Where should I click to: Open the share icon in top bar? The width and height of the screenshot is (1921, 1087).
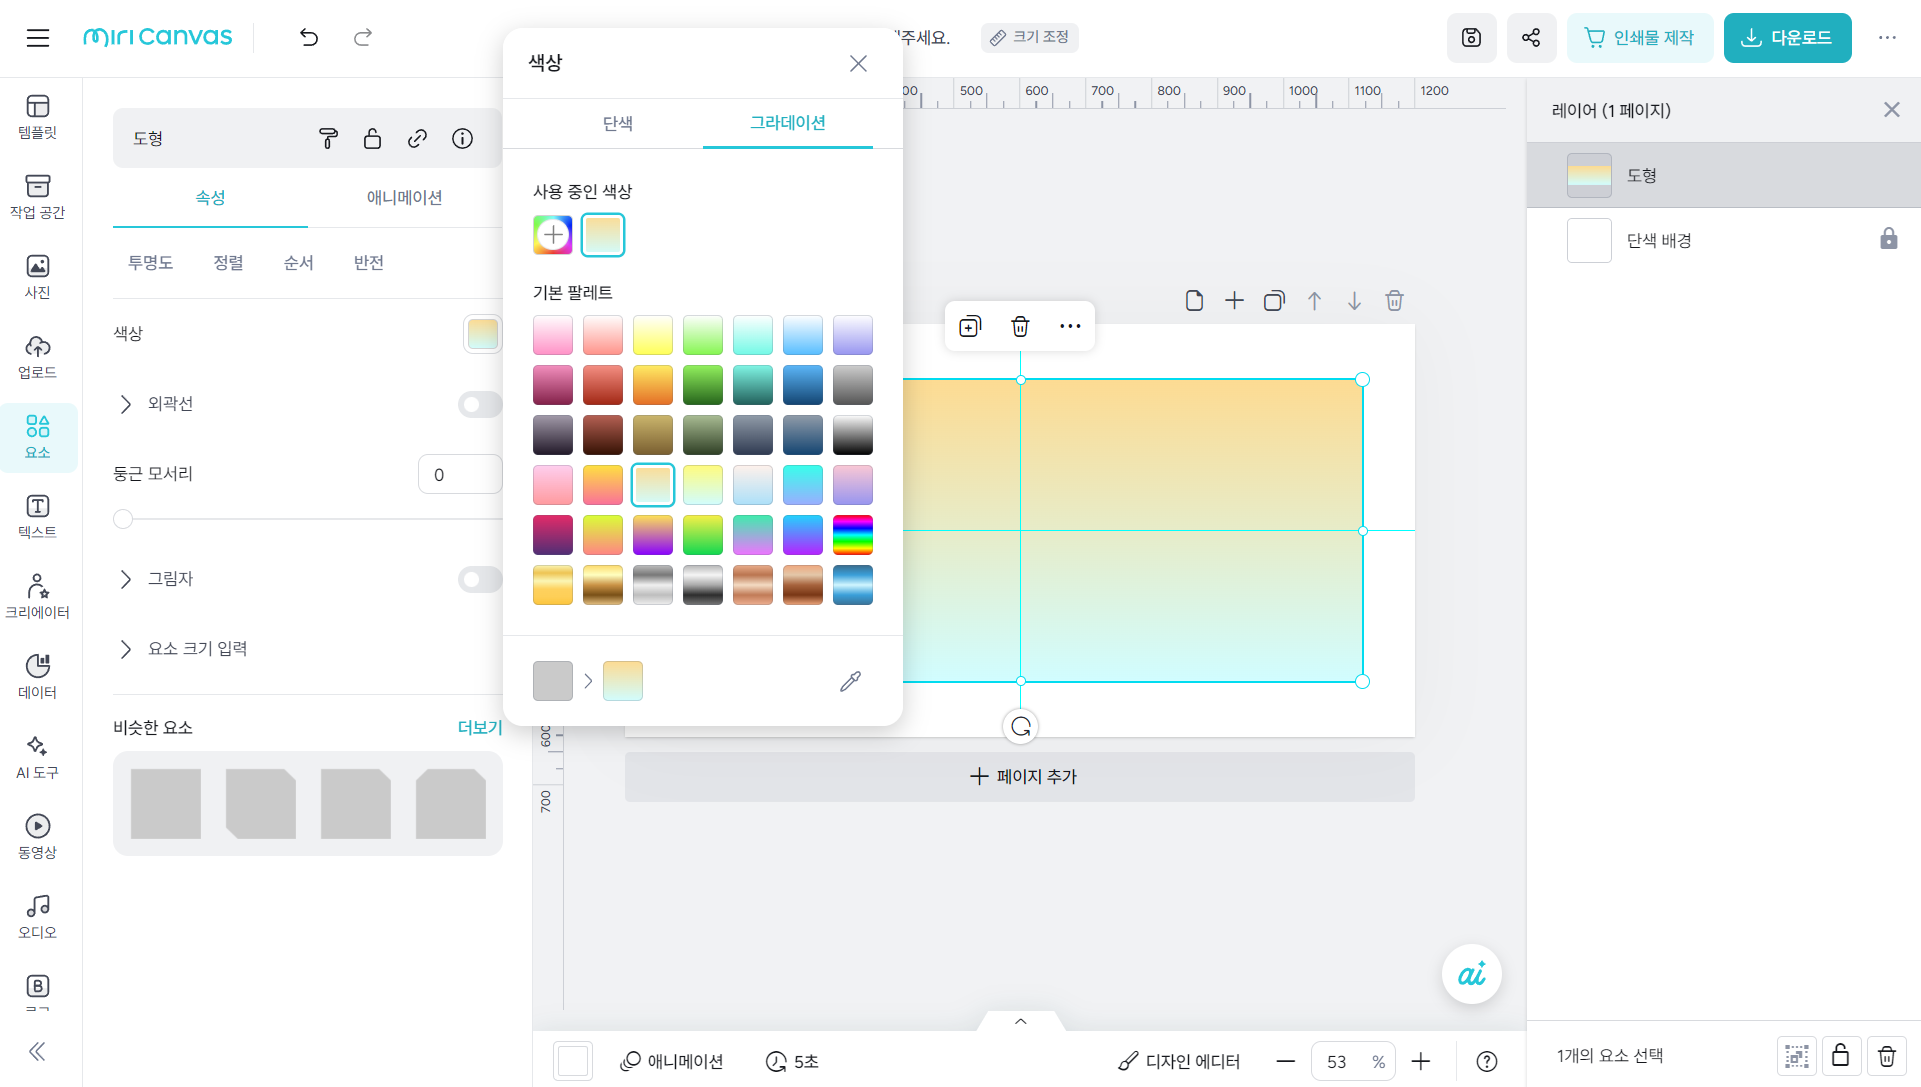pyautogui.click(x=1531, y=38)
